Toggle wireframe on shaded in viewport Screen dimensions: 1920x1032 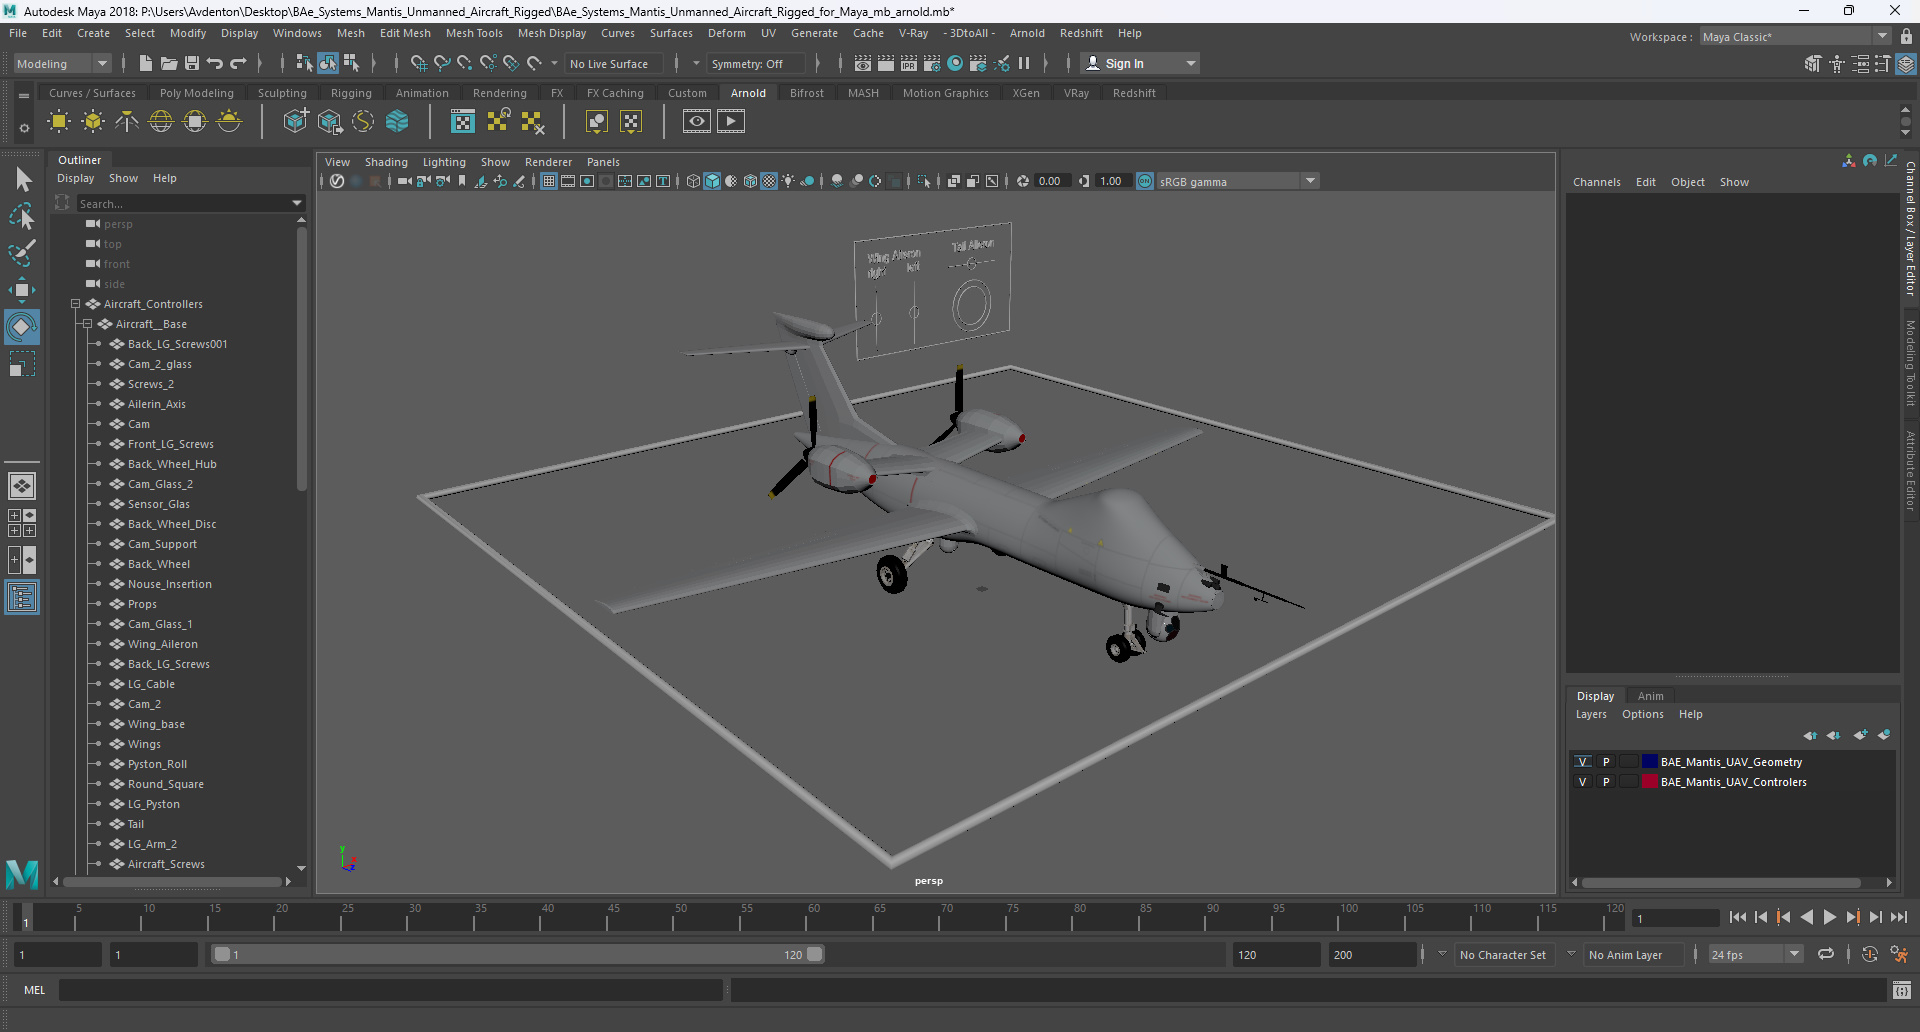tap(750, 181)
